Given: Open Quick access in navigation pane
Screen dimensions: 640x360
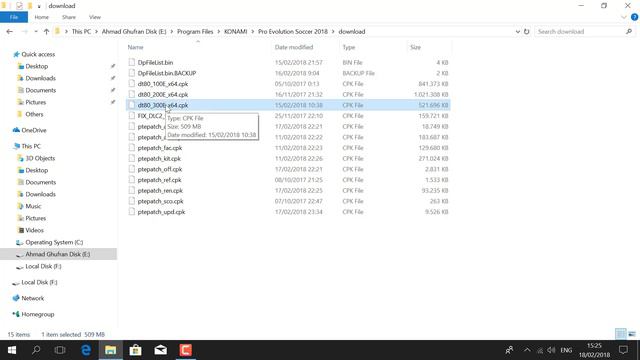Looking at the screenshot, I should (x=38, y=54).
